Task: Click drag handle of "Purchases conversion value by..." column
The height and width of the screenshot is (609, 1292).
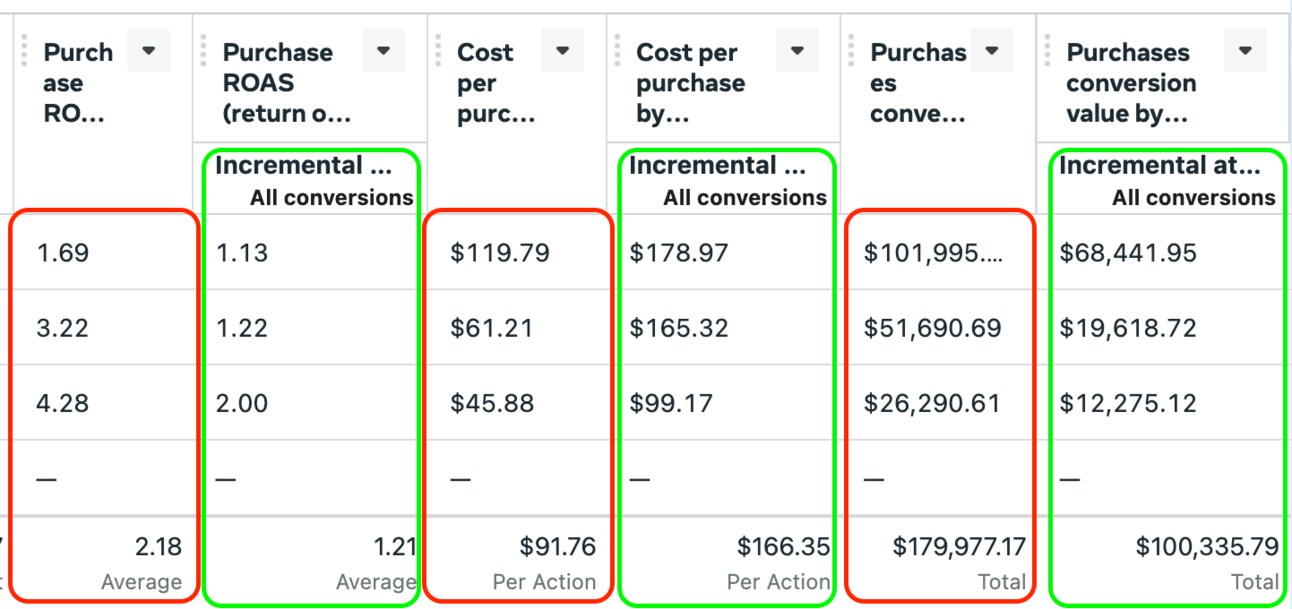Action: coord(1047,51)
